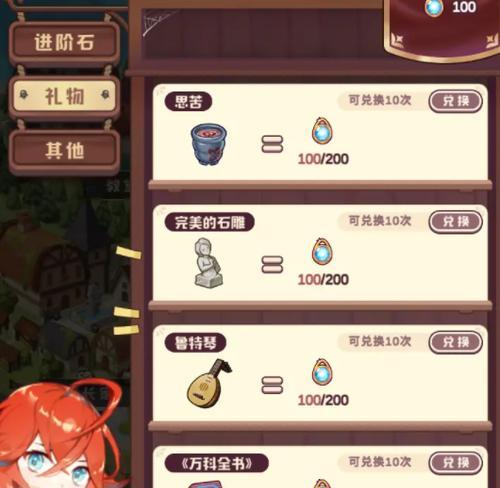Viewport: 500px width, 488px height.
Task: Tap gem currency icon in 完美的石雕 row
Action: click(322, 252)
